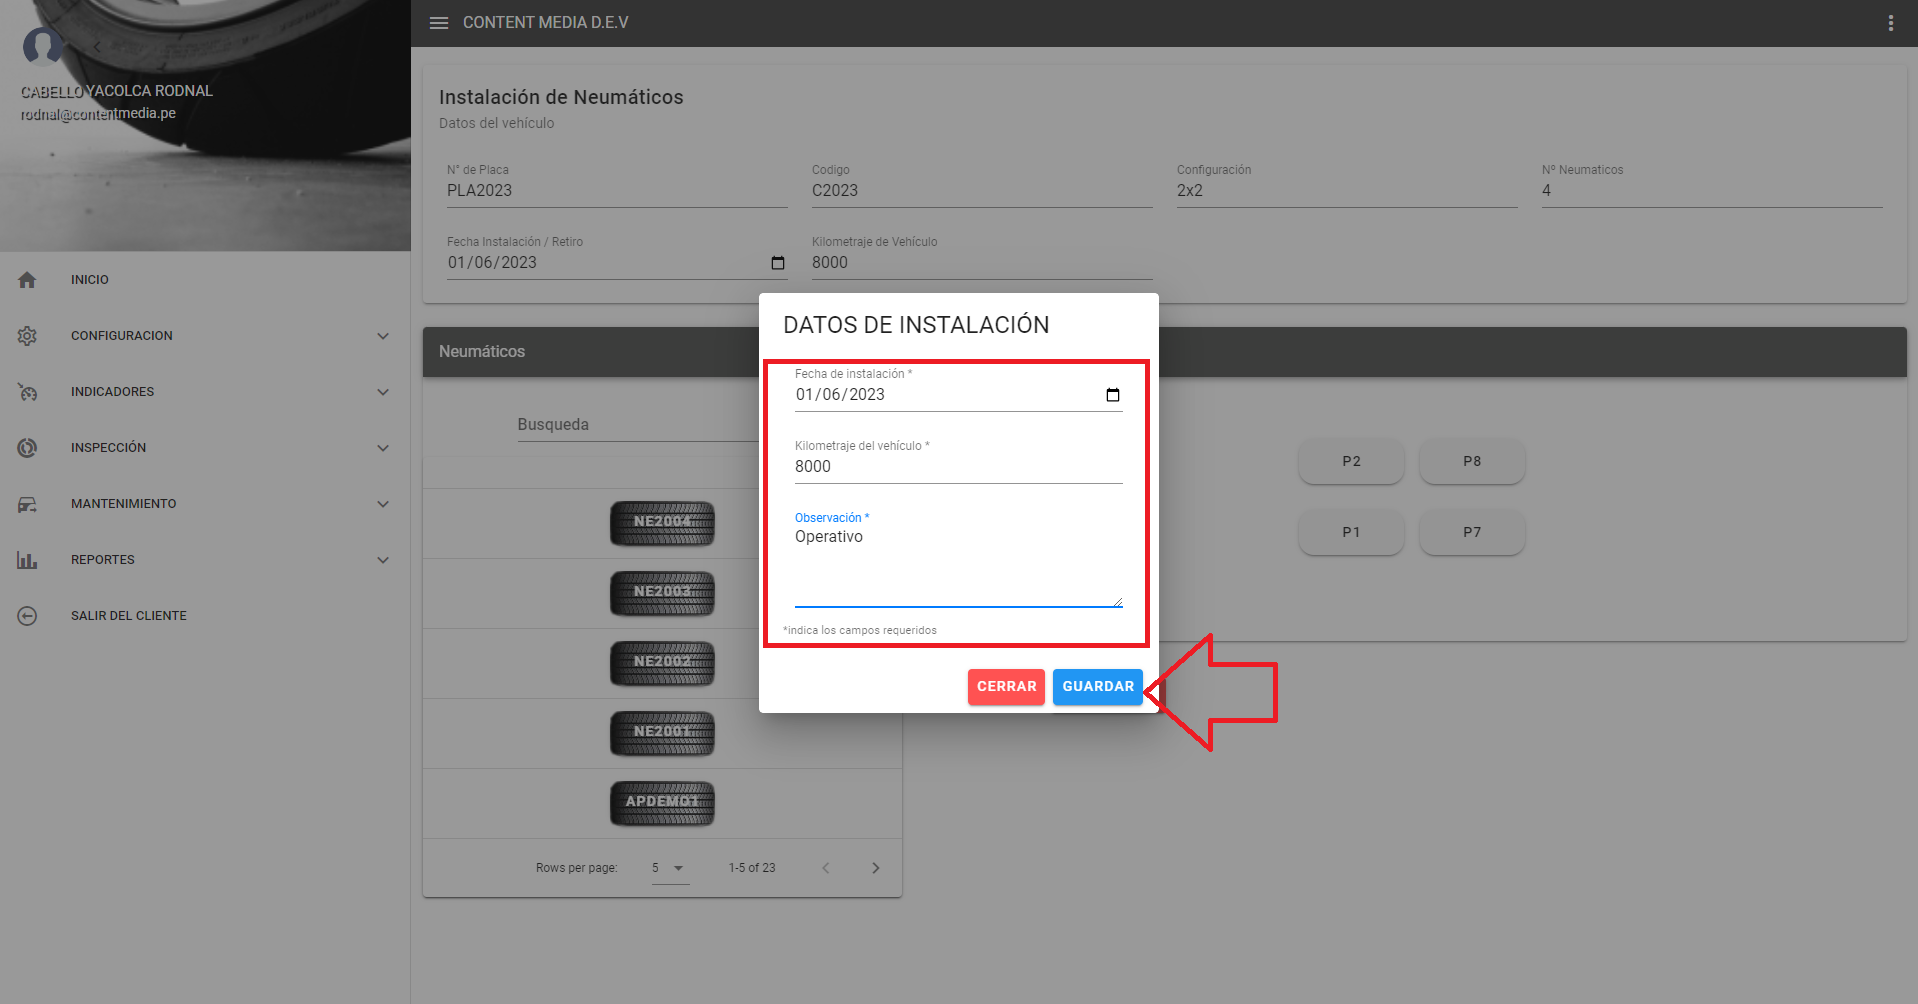Open calendar picker in Fecha de instalación
Viewport: 1918px width, 1004px height.
(1112, 395)
